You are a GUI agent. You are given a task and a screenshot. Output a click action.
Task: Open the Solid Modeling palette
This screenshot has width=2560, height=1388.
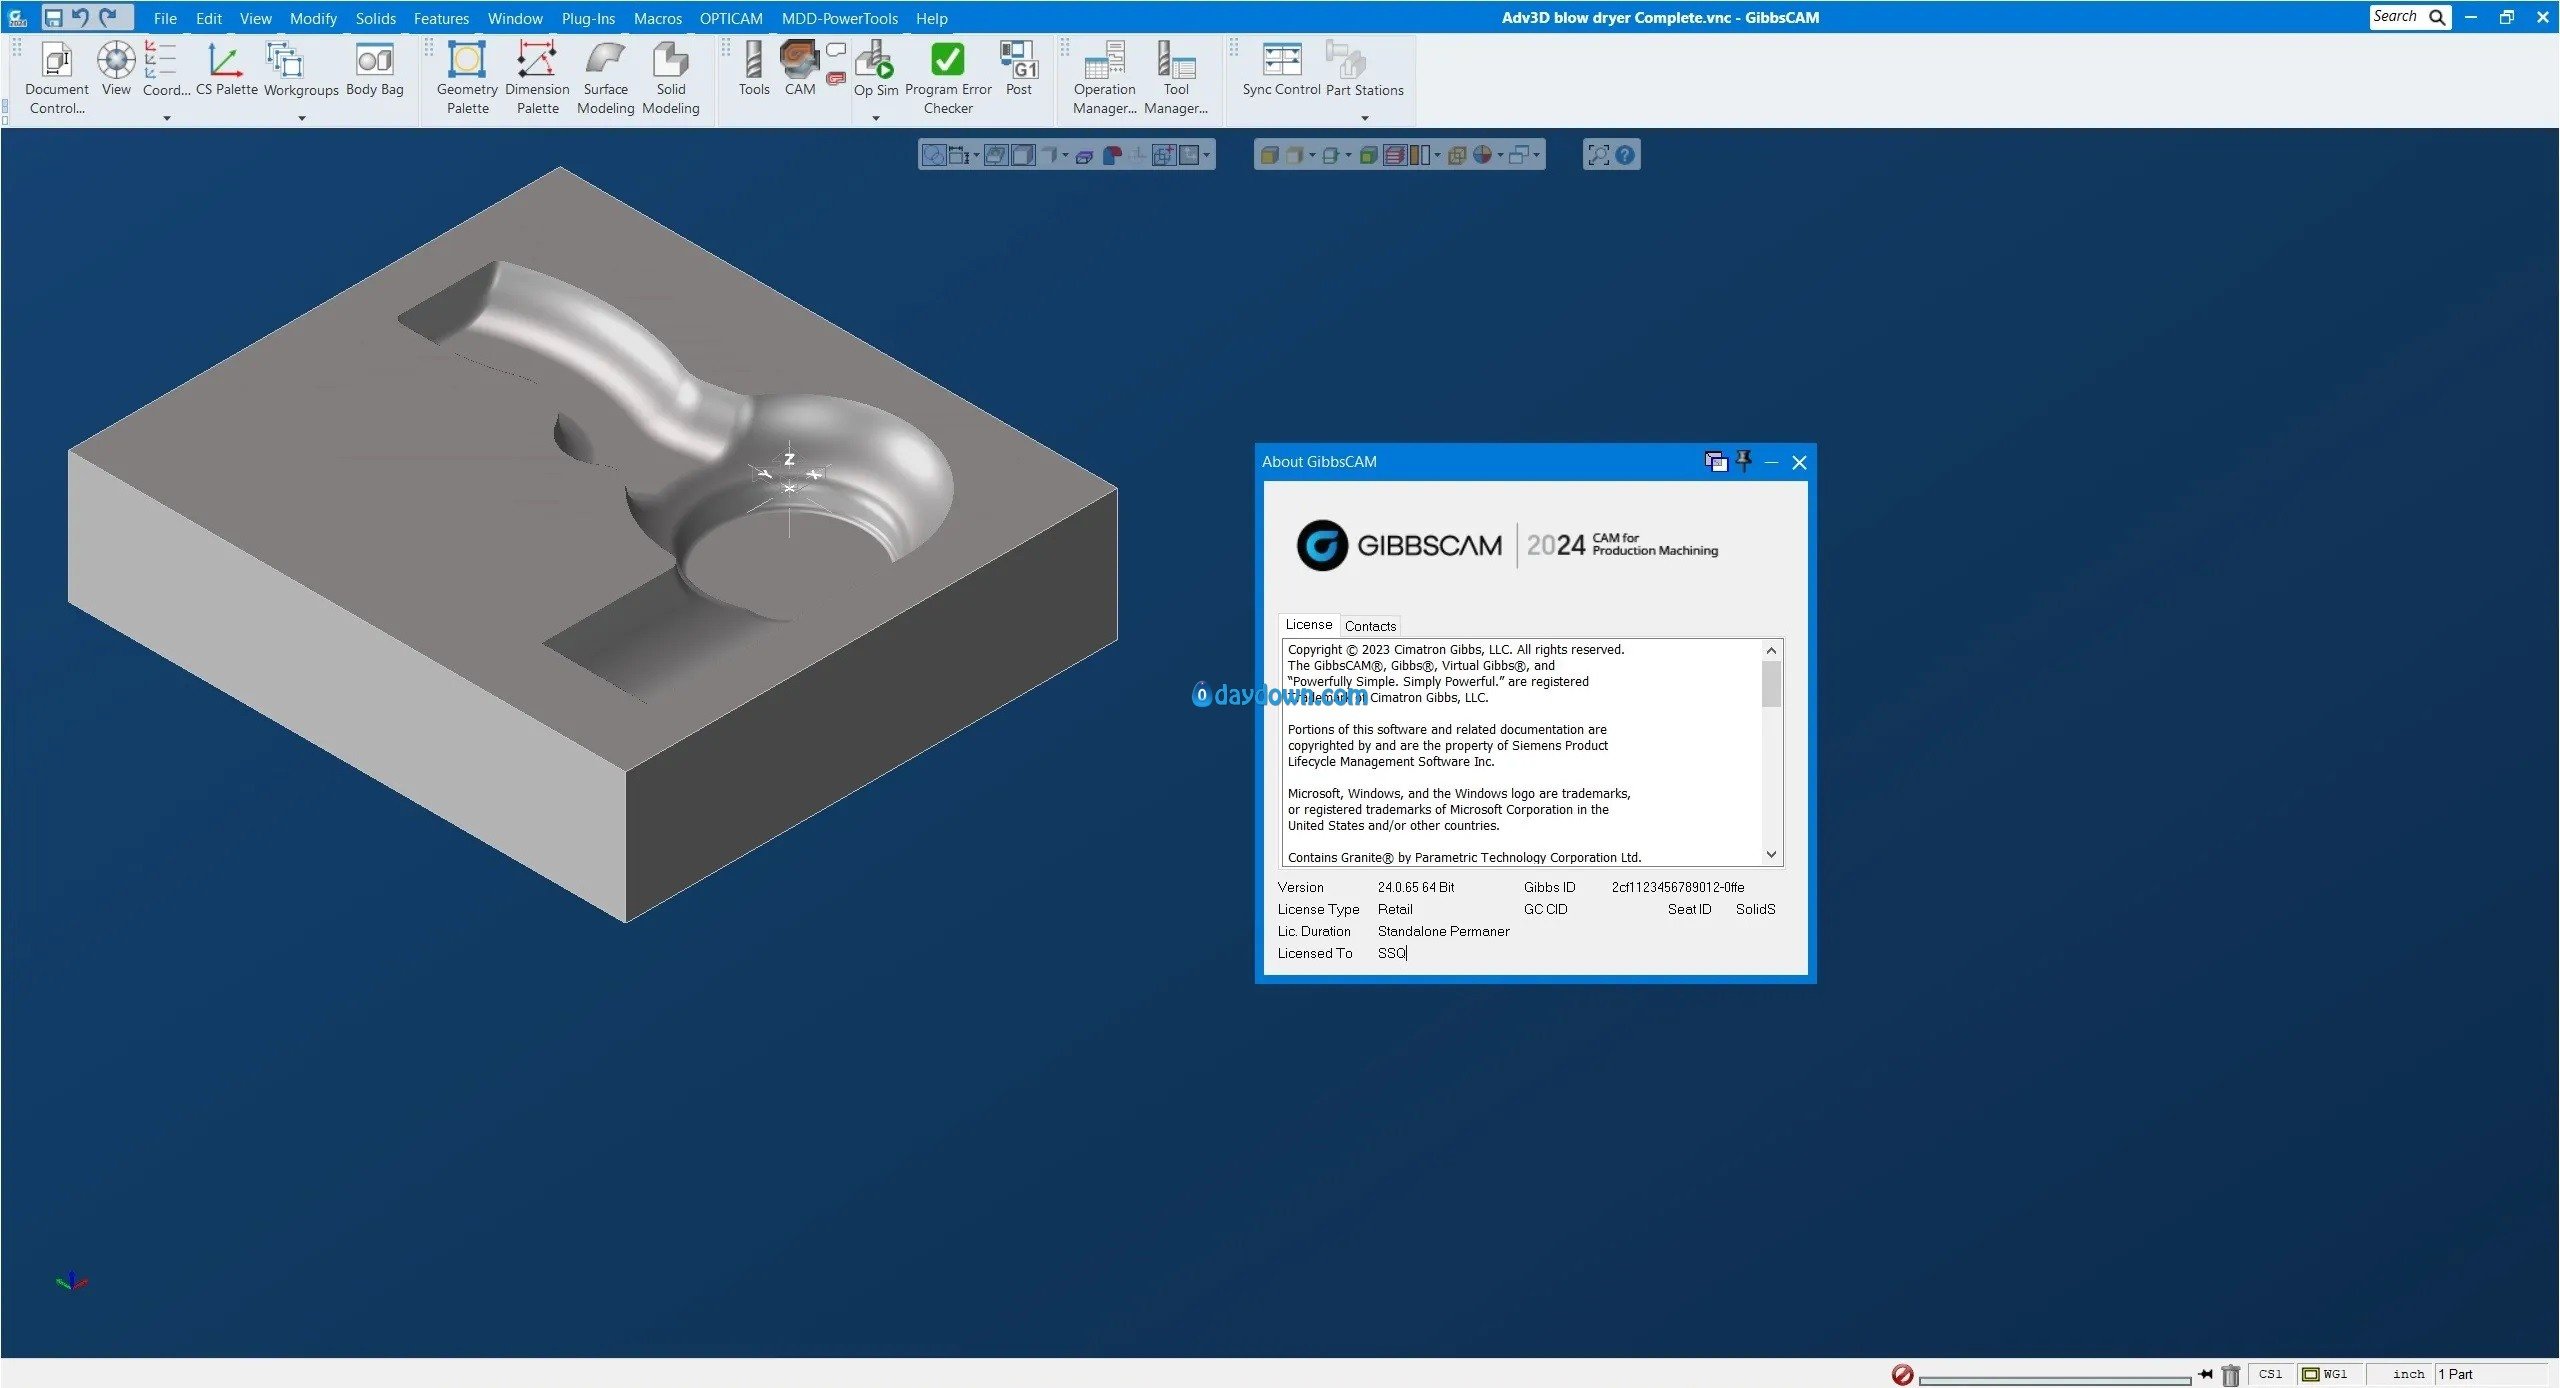(x=670, y=78)
